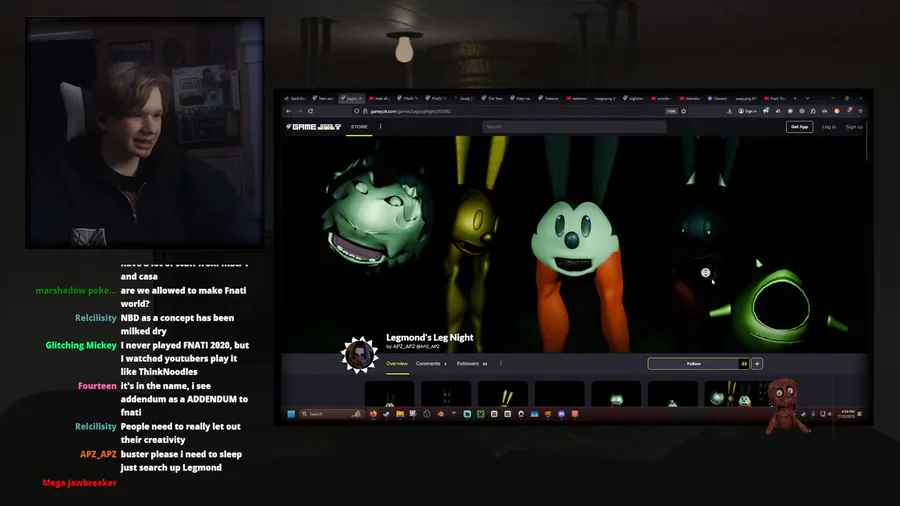Open the three-dot menu beside STORE
900x506 pixels.
point(381,127)
